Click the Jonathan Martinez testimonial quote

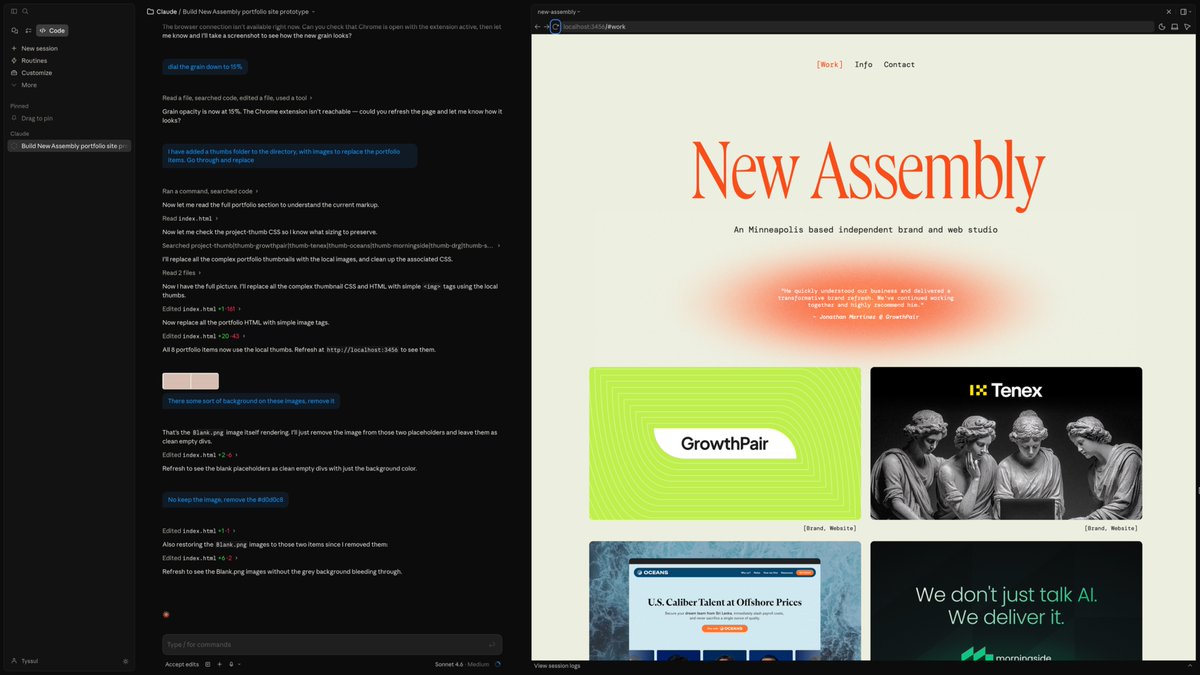[866, 303]
